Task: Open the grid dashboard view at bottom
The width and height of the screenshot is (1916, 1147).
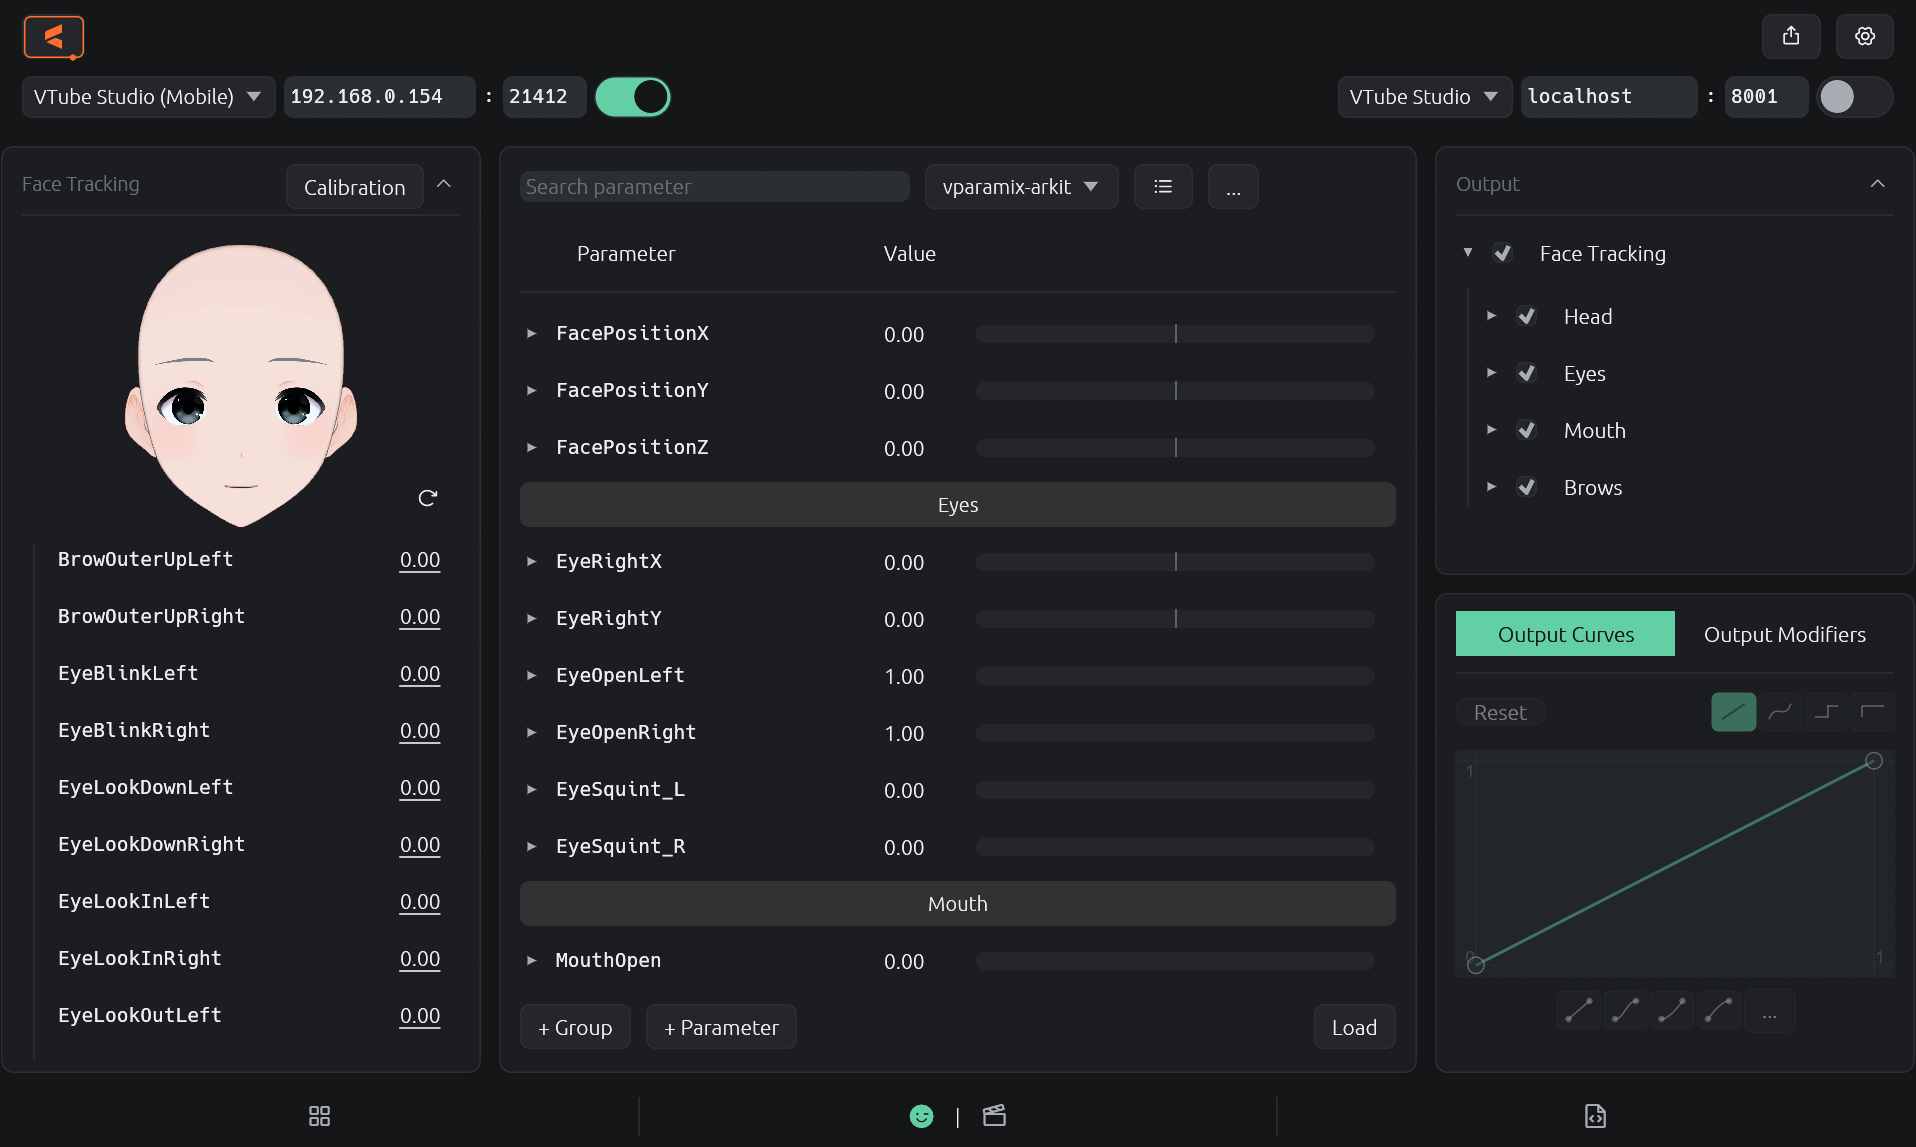Action: coord(319,1116)
